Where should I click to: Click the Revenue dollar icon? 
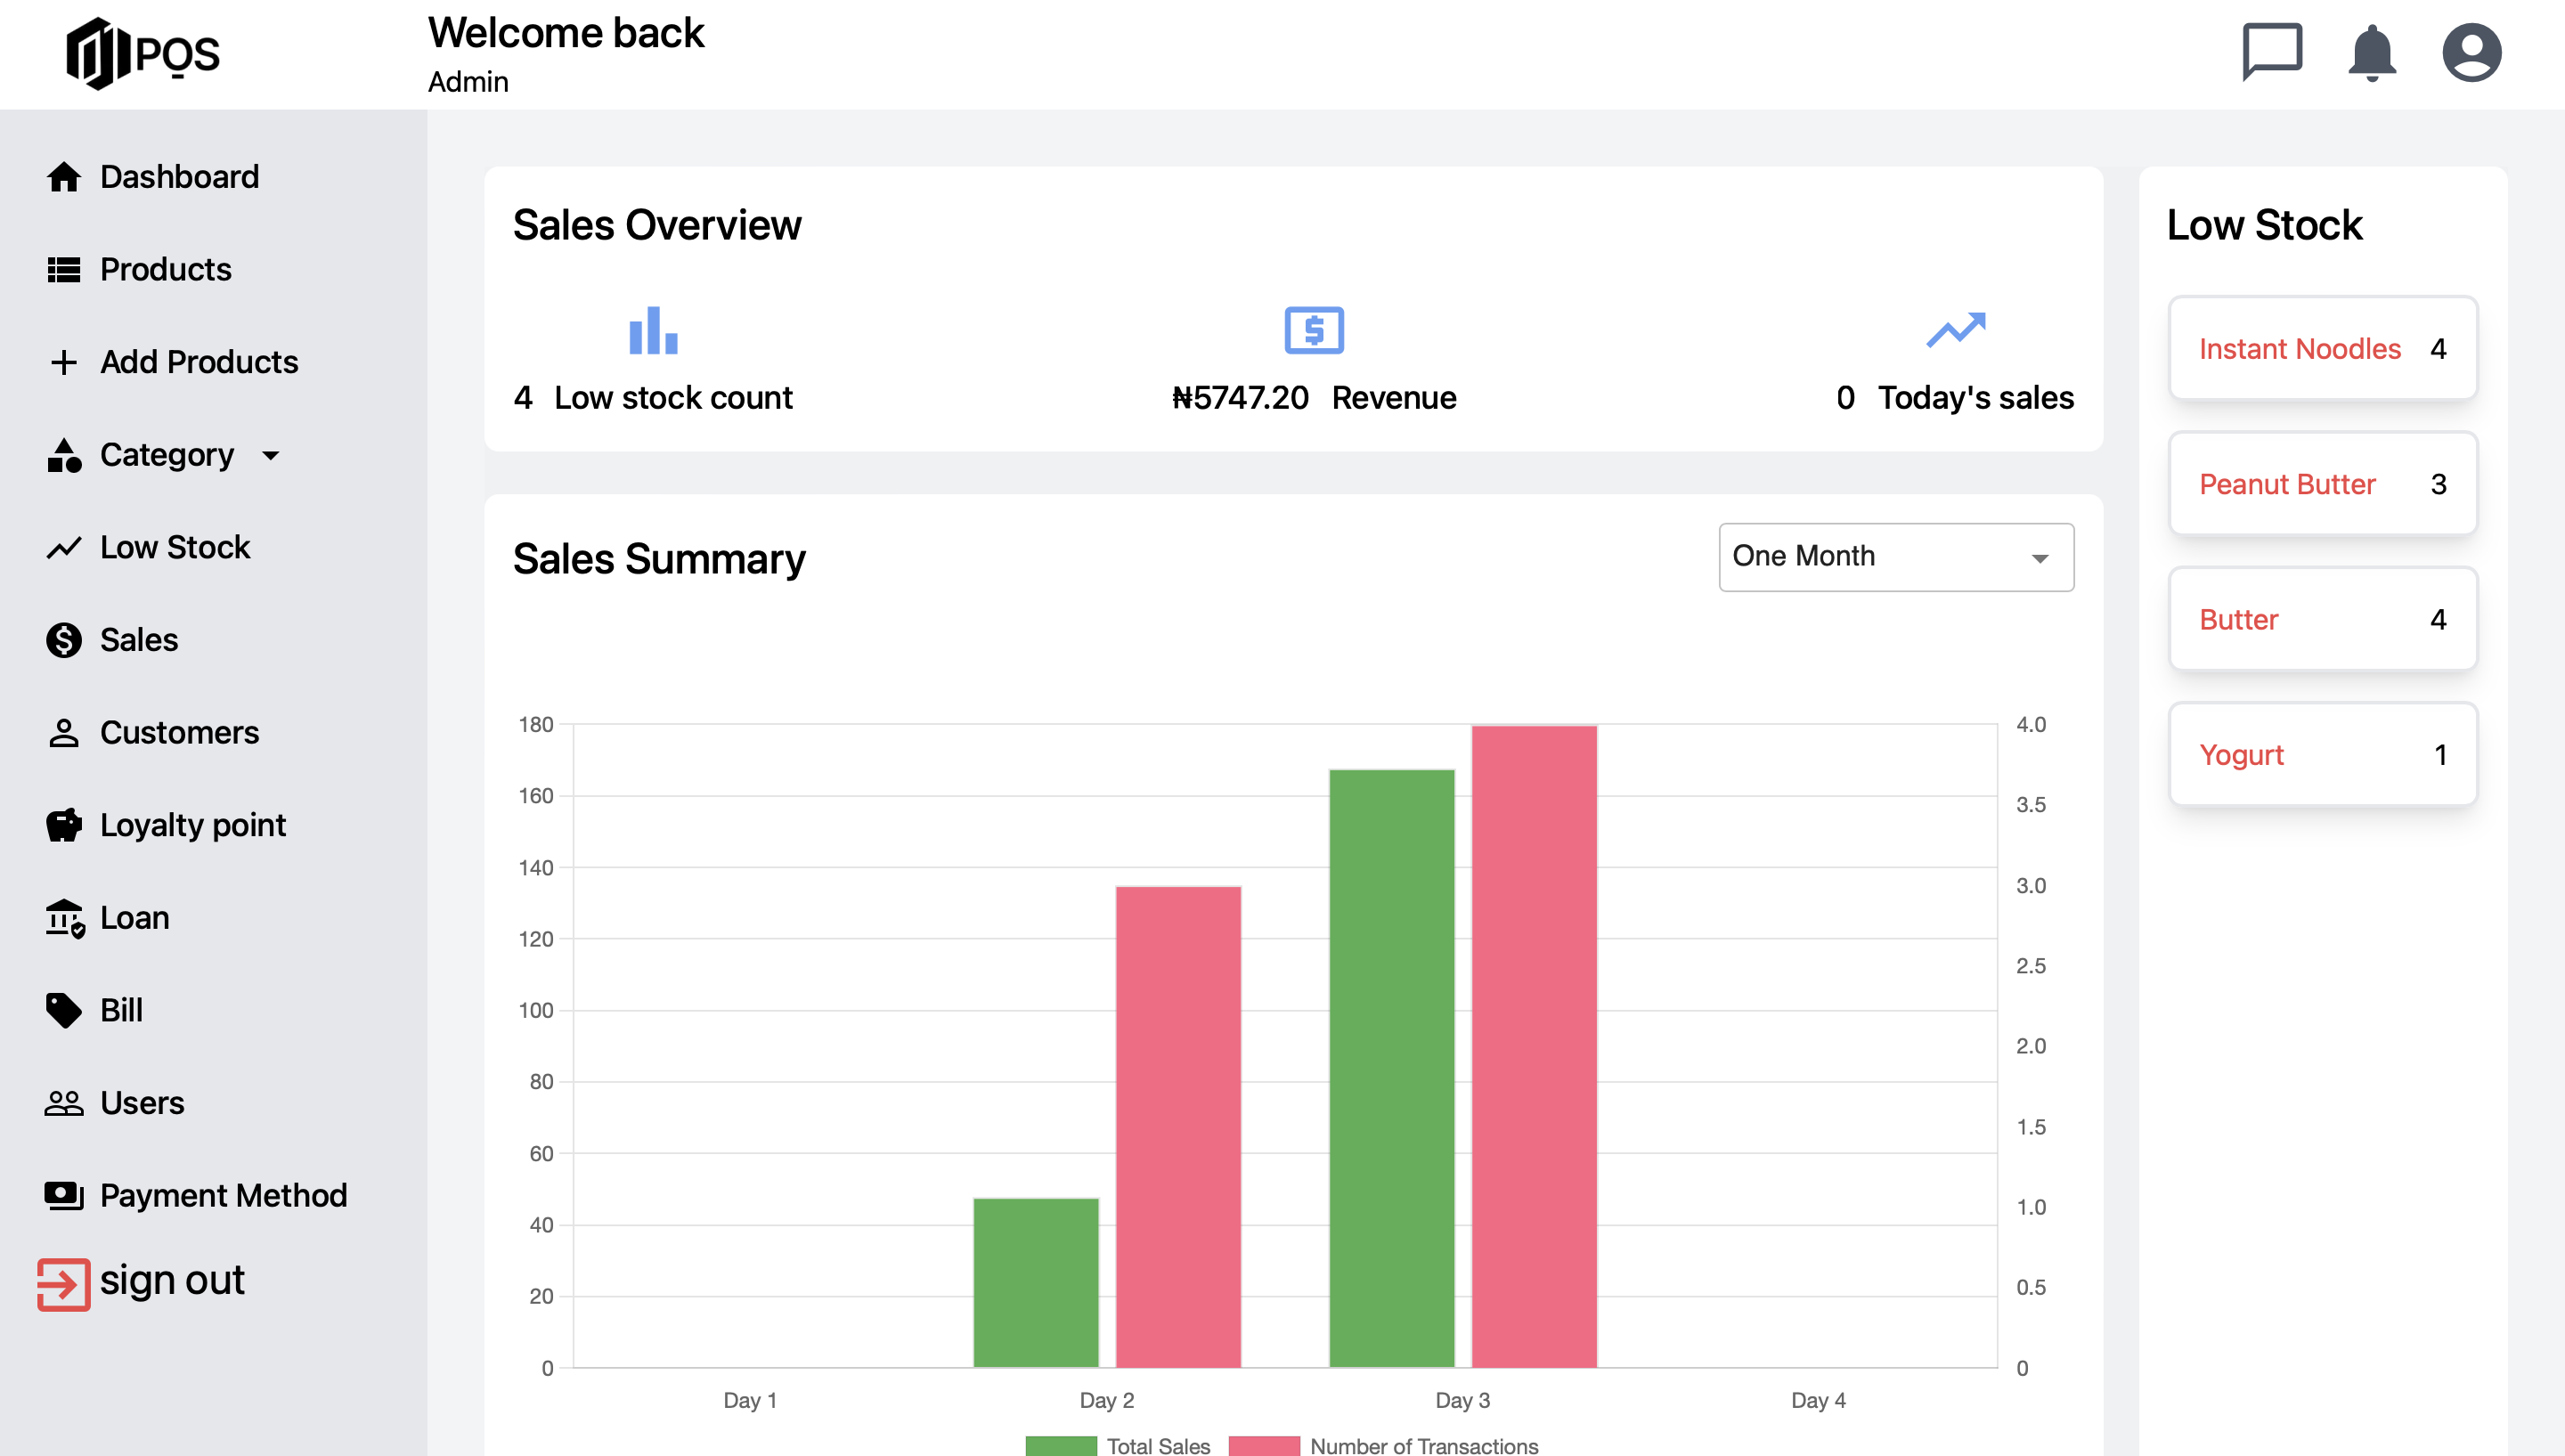click(x=1314, y=330)
